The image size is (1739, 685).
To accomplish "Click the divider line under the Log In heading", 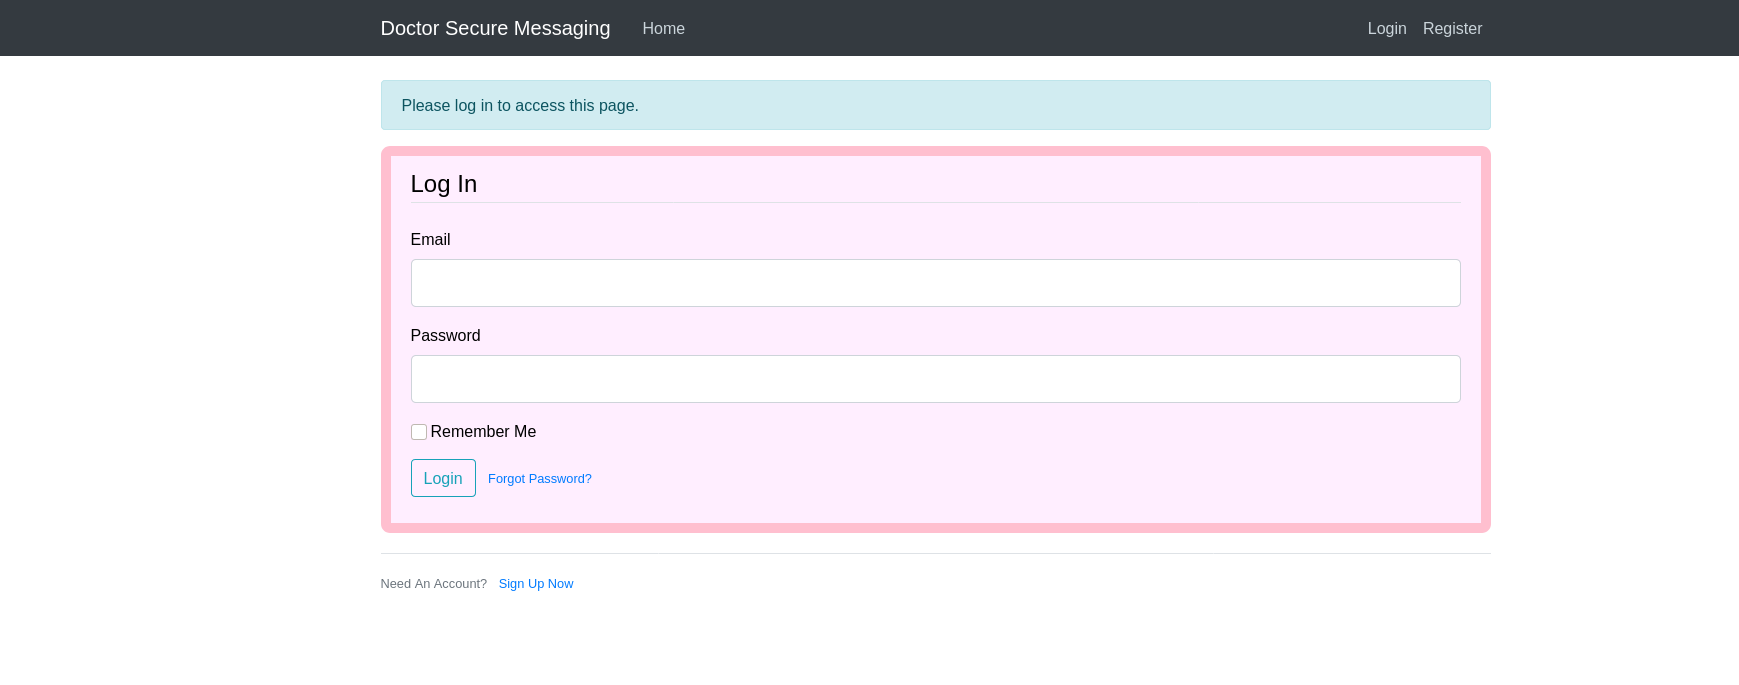I will pyautogui.click(x=935, y=202).
